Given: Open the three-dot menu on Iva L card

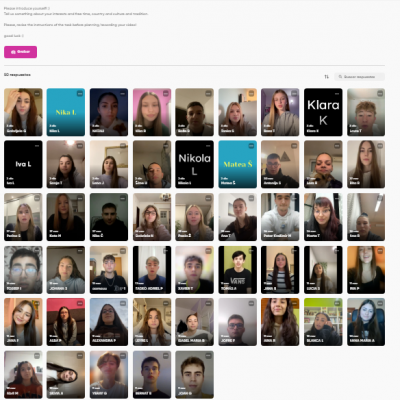Looking at the screenshot, I should coord(37,146).
